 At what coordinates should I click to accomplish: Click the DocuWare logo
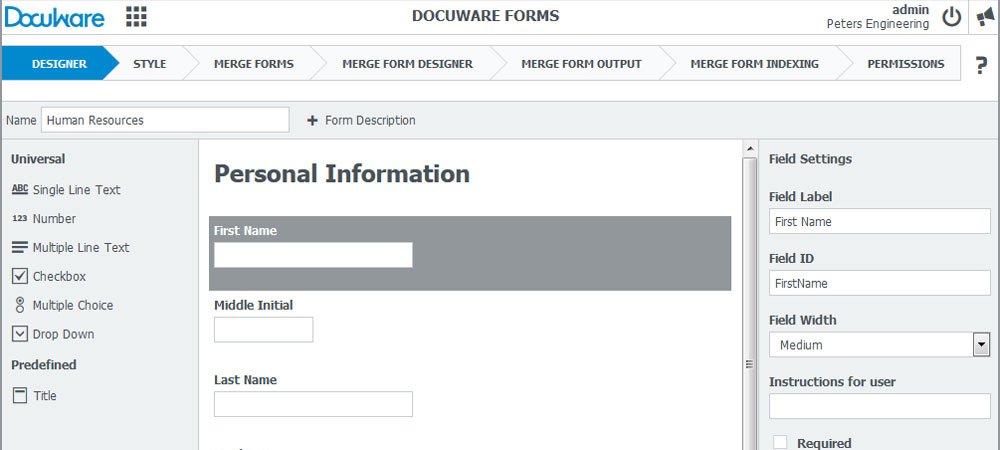[54, 17]
